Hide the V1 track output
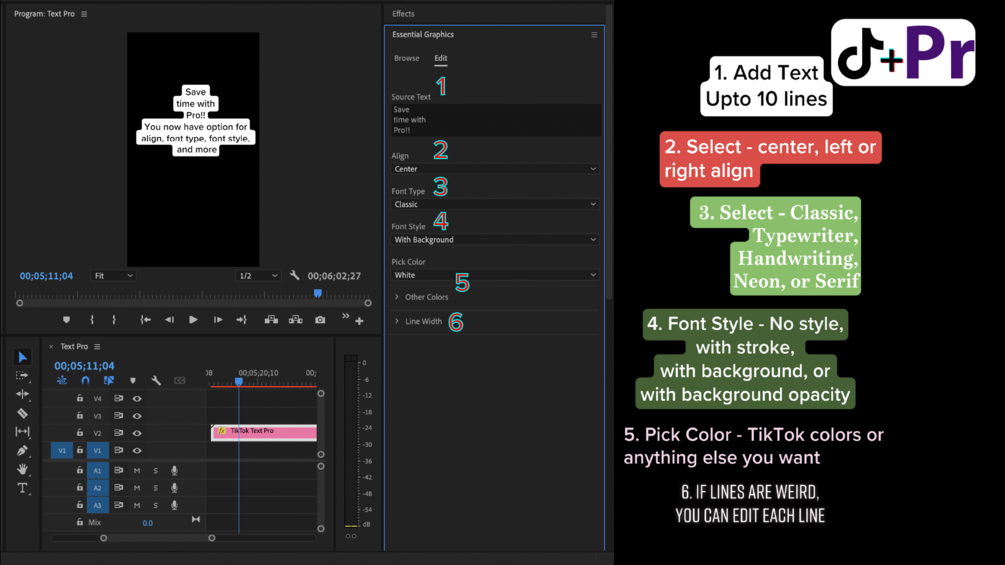This screenshot has width=1005, height=565. coord(137,450)
